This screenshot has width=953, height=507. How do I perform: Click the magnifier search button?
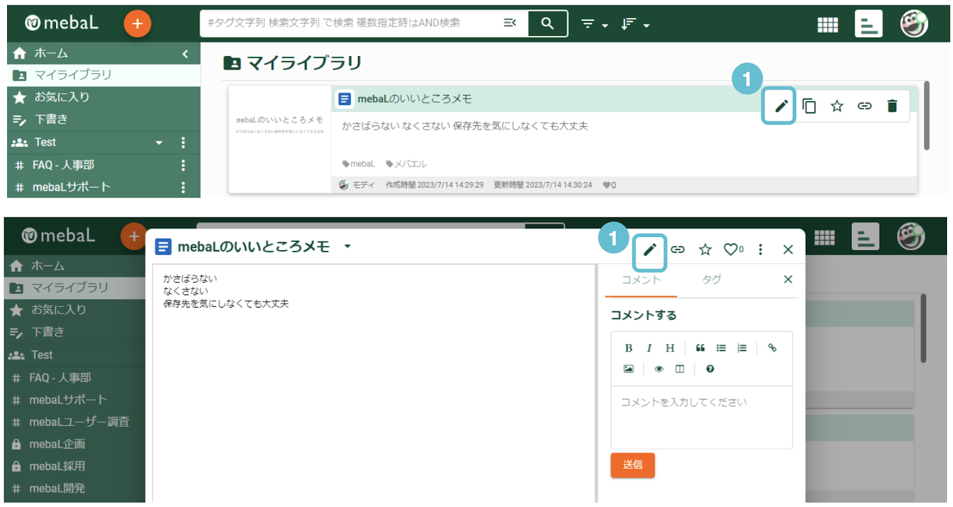coord(547,23)
